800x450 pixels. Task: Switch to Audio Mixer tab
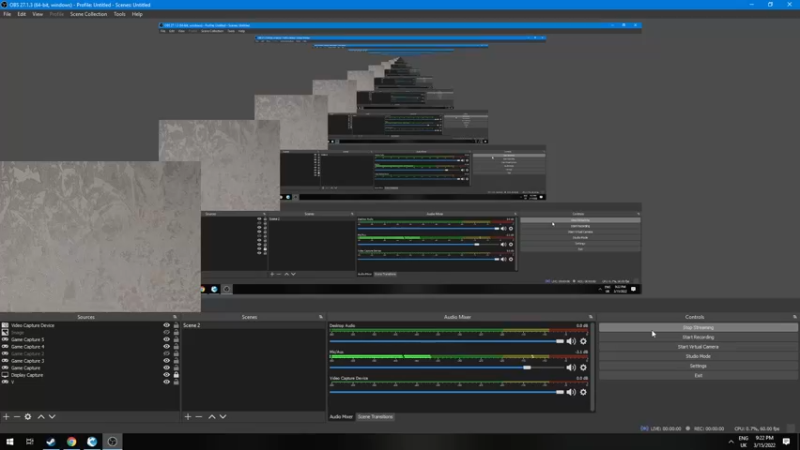(341, 417)
